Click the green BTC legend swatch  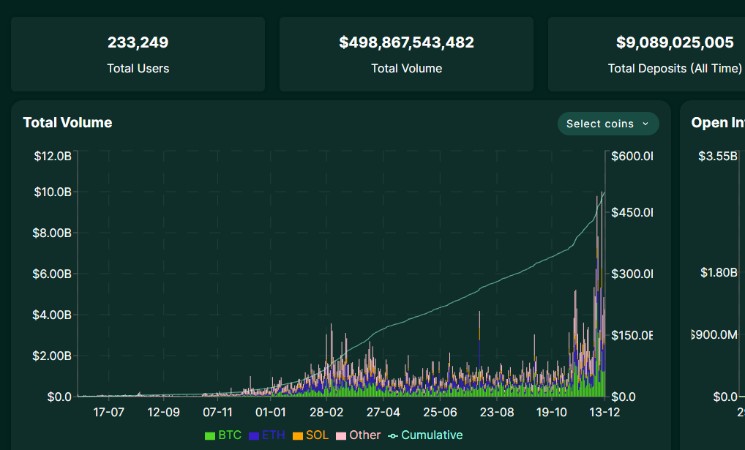tap(210, 436)
